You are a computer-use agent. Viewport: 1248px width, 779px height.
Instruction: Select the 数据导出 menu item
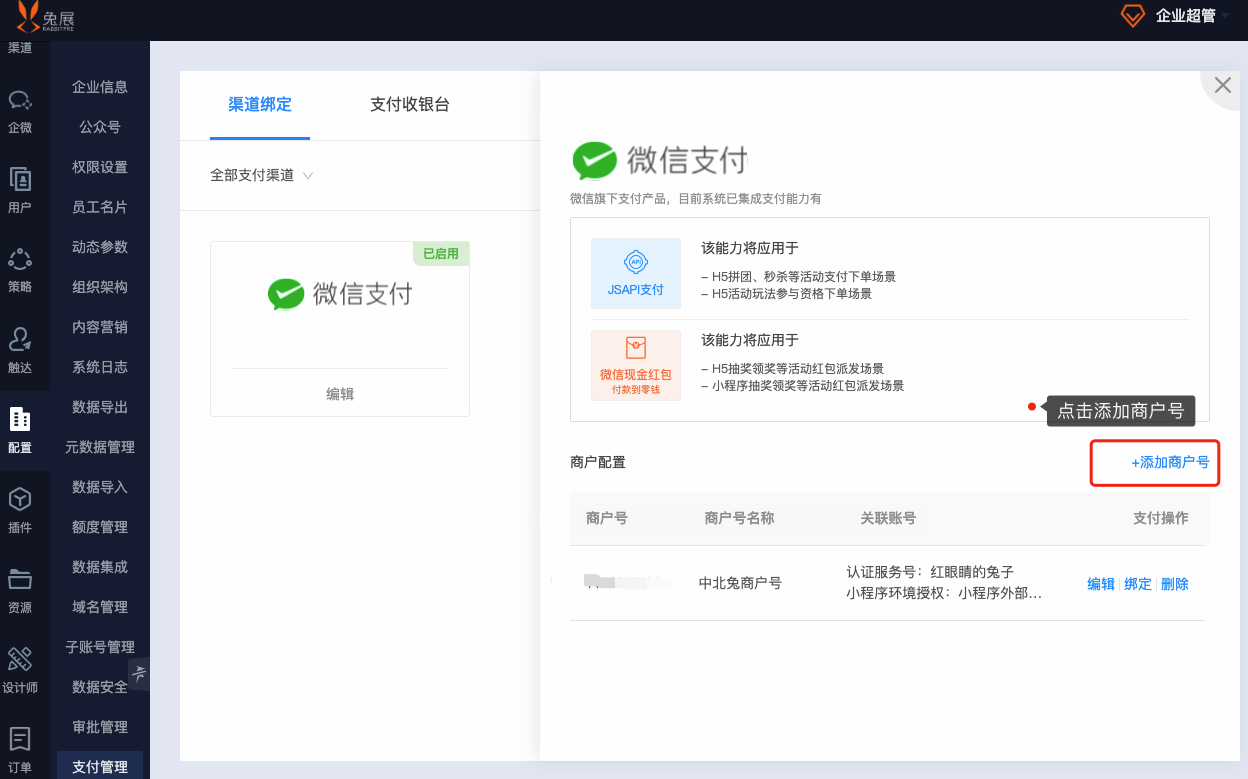coord(100,407)
